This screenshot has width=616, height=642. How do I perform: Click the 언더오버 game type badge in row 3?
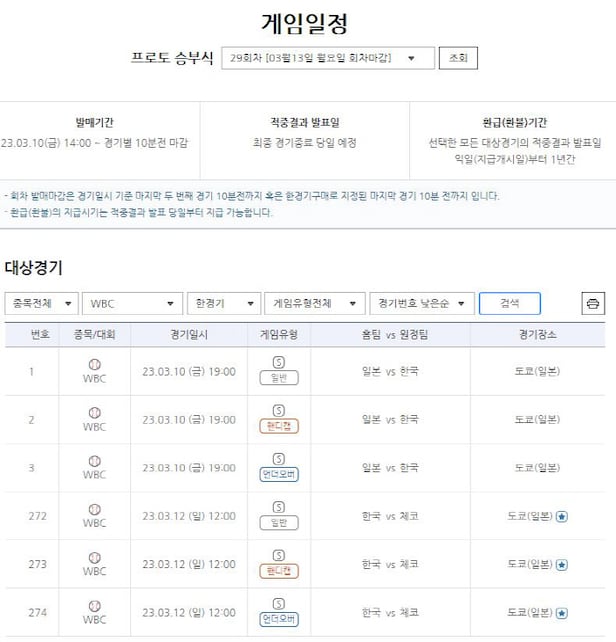278,473
